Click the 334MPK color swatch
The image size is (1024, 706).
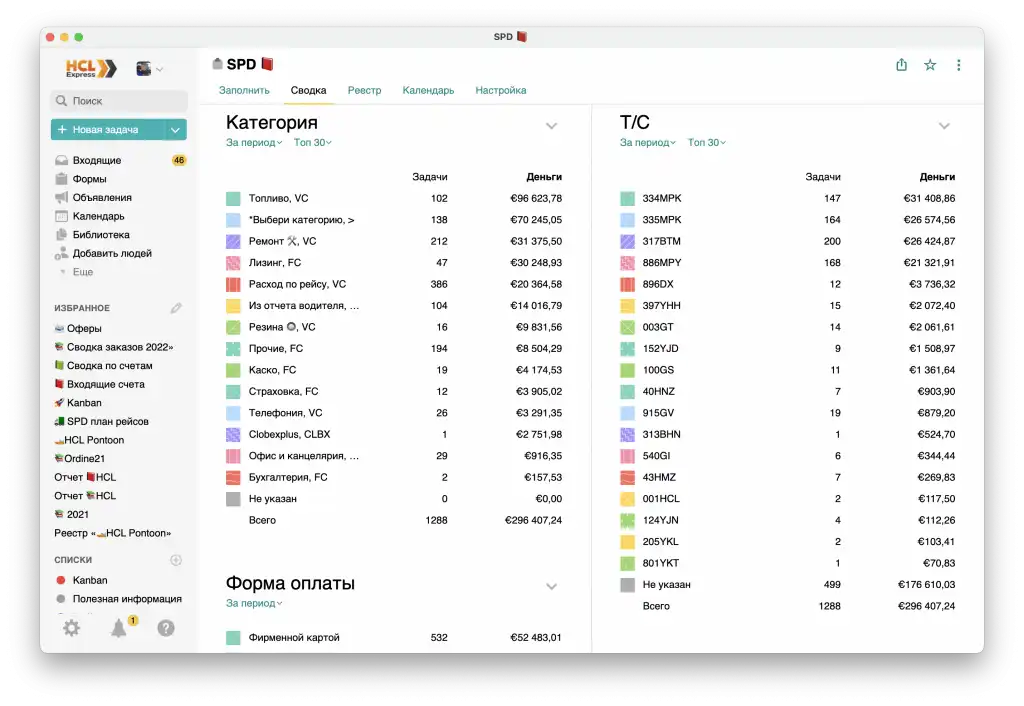(x=627, y=199)
